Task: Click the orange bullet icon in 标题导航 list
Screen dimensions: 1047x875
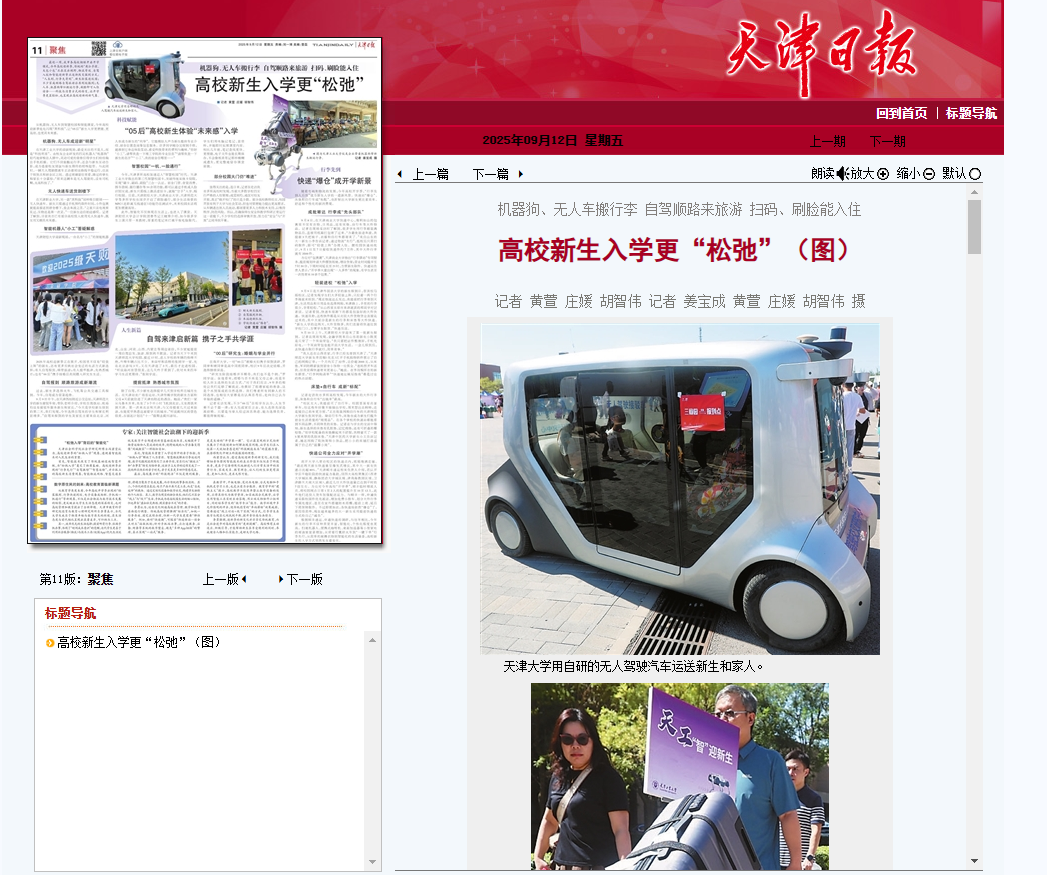Action: pos(50,642)
